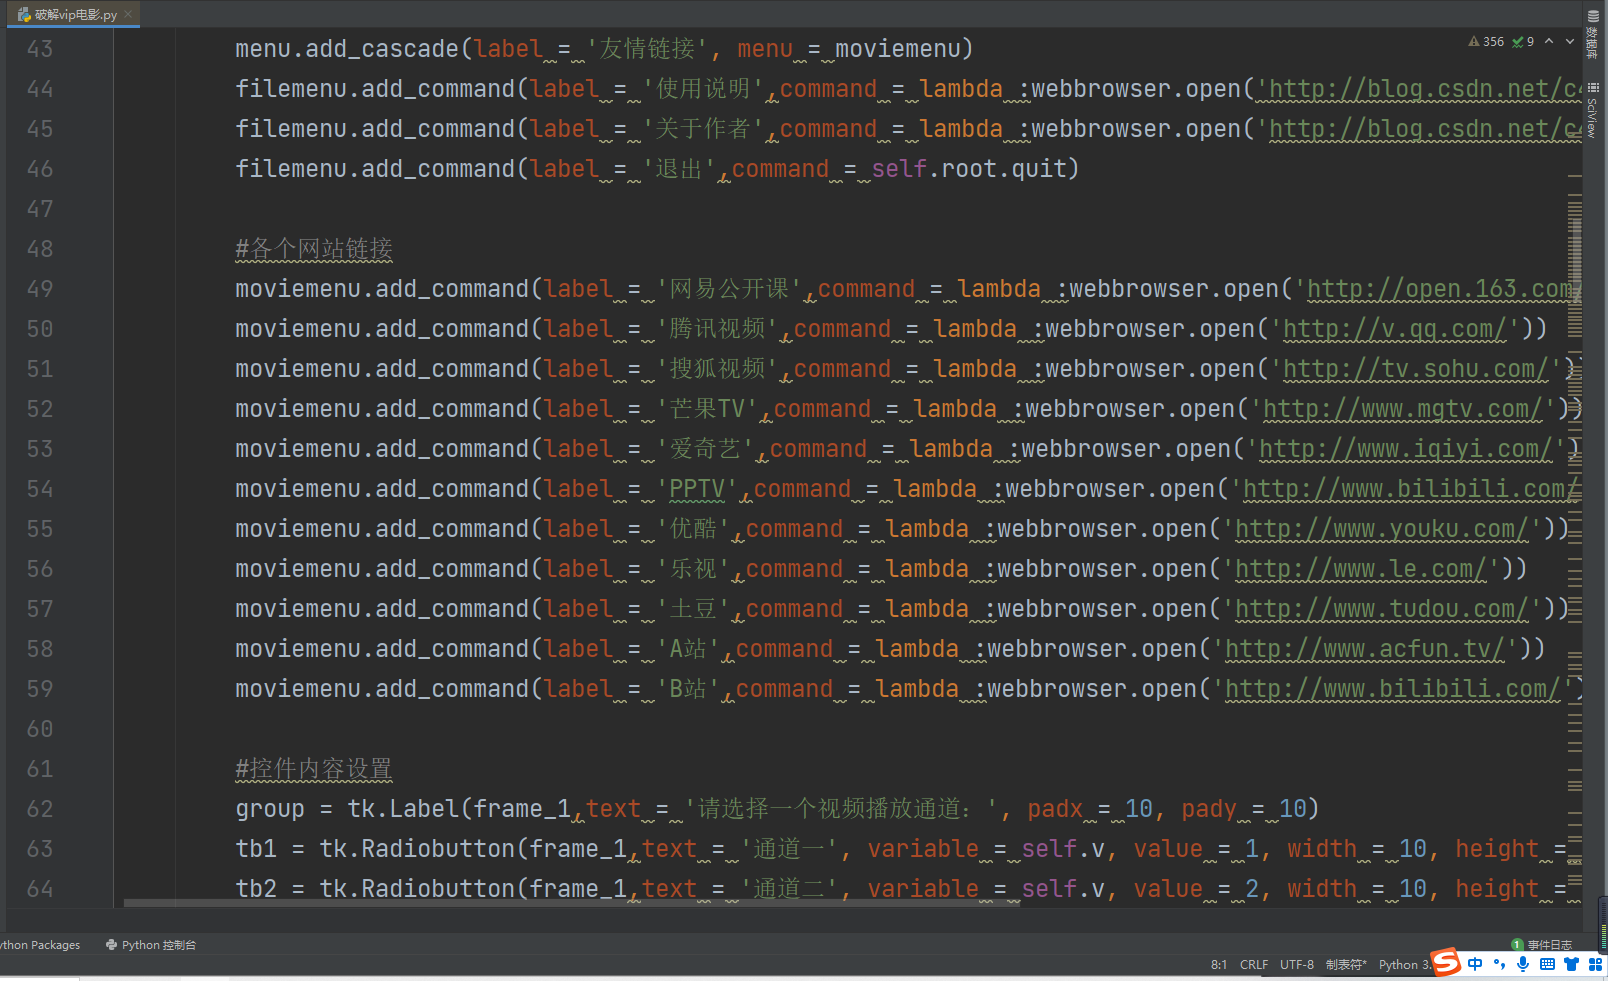Click the http://www.mgtv.com/ URL on line 52
Screen dimensions: 1608x981
[x=1402, y=409]
